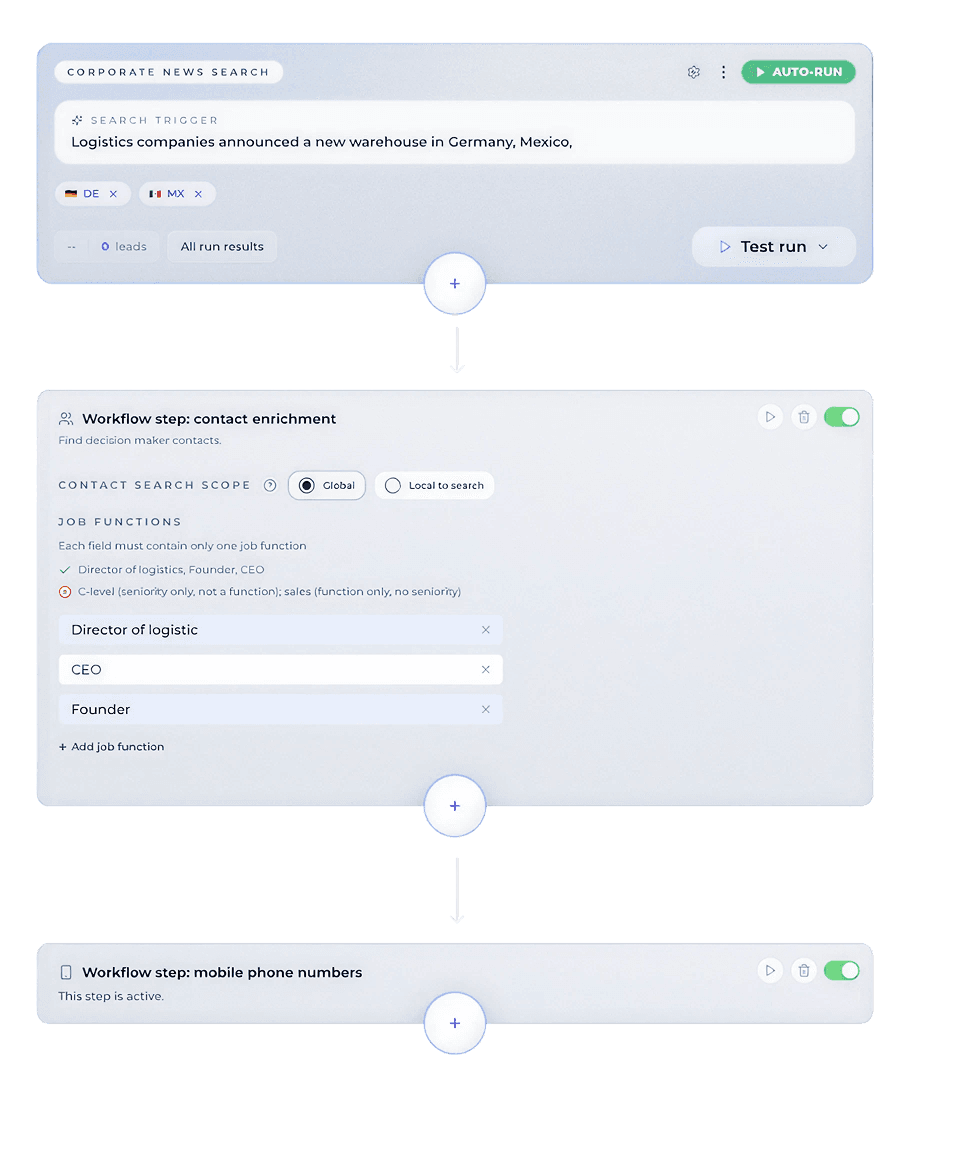Screen dimensions: 957x1156
Task: Click the CEO job function field
Action: (x=270, y=670)
